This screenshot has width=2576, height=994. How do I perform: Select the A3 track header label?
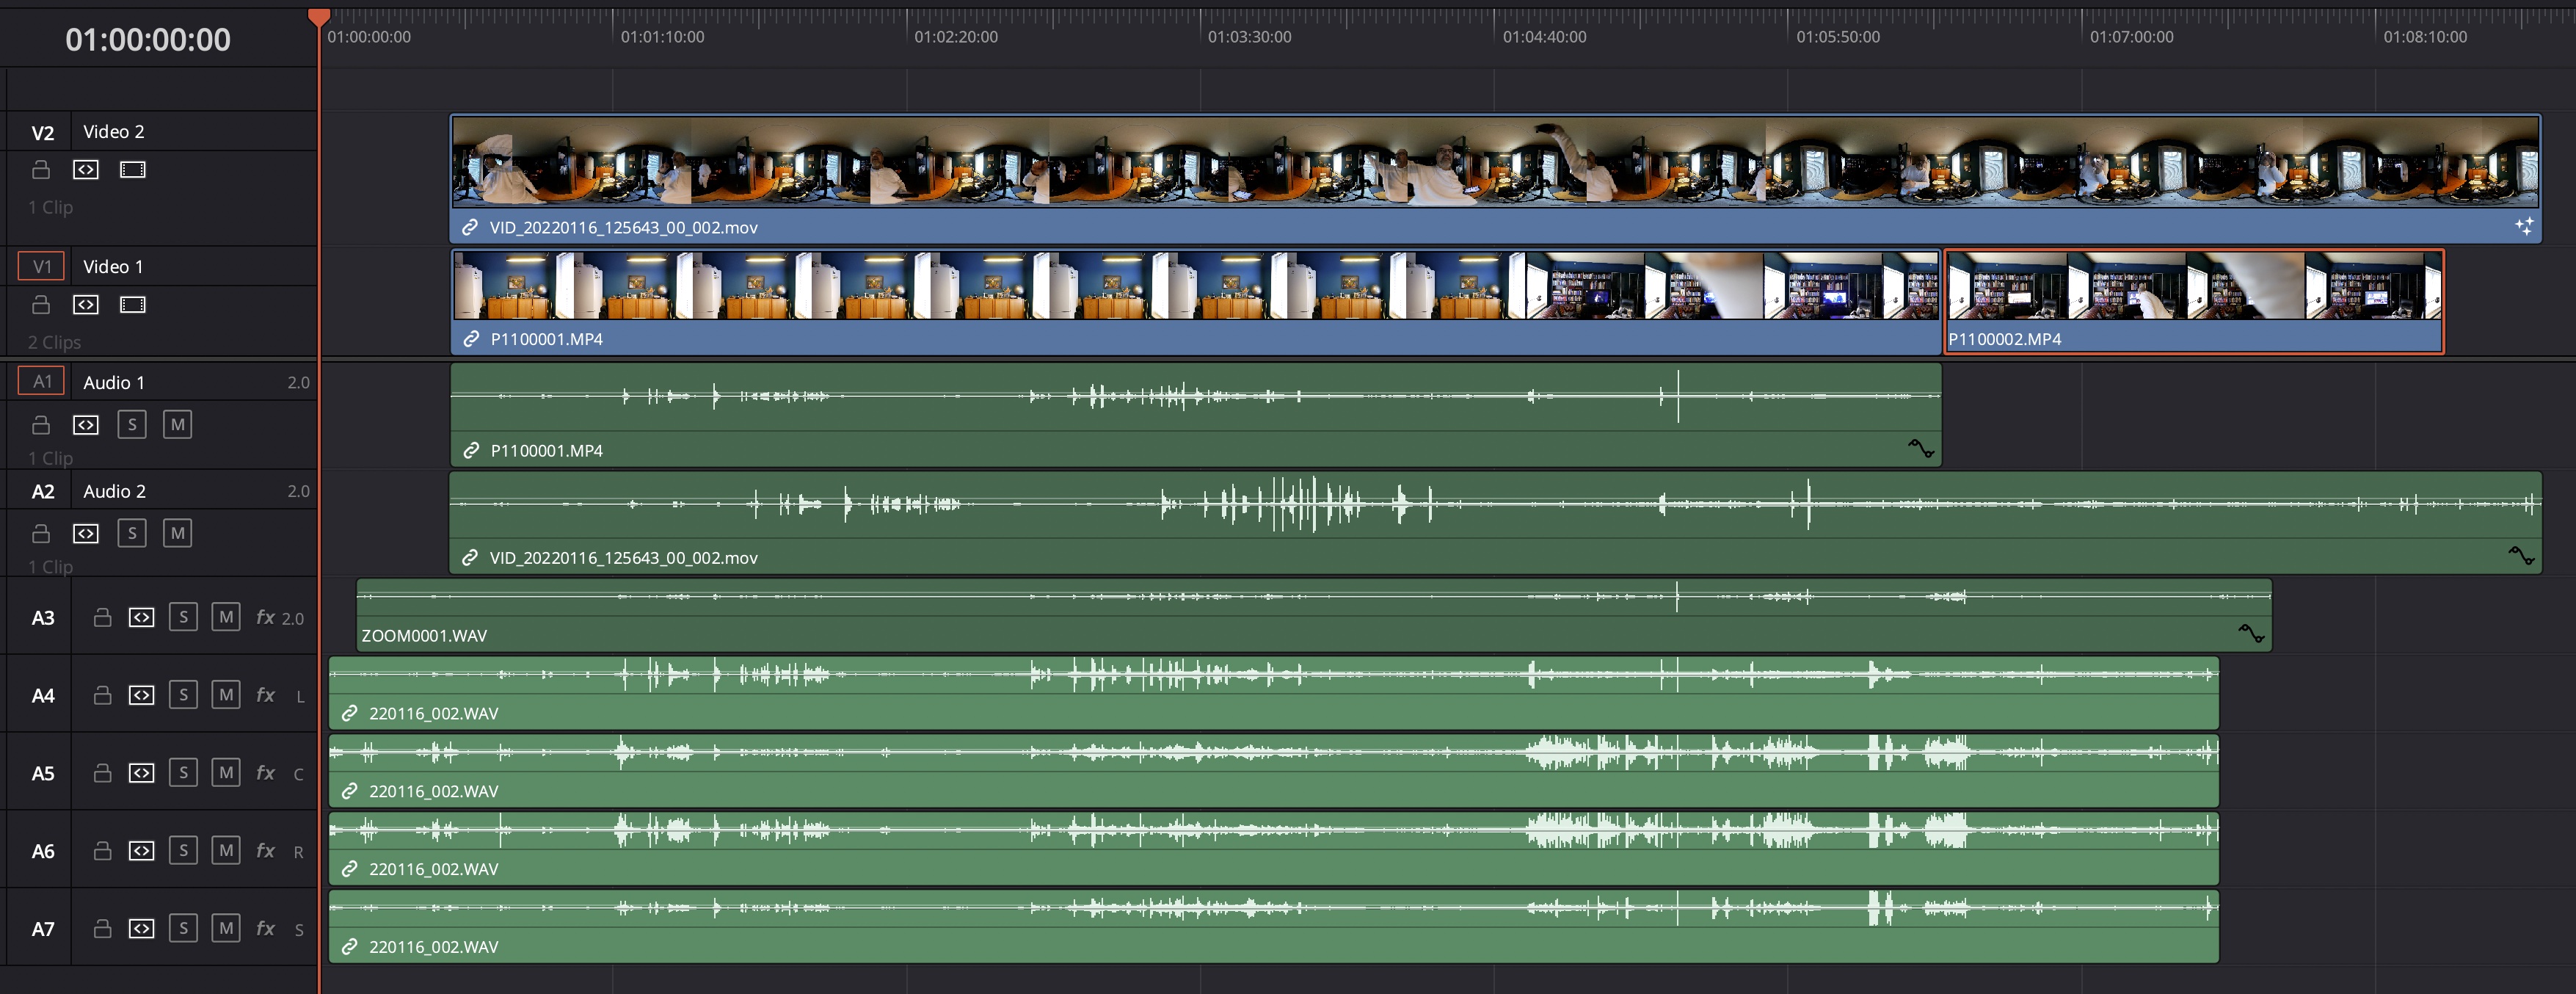42,618
